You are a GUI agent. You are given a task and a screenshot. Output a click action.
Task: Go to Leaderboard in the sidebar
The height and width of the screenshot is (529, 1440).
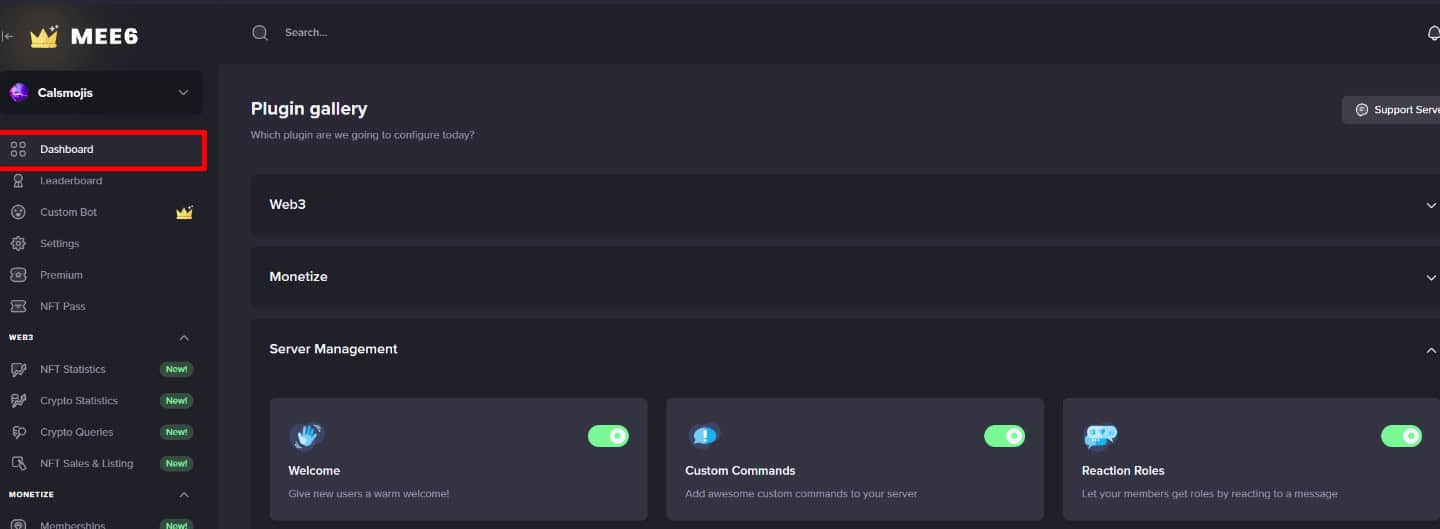point(71,181)
